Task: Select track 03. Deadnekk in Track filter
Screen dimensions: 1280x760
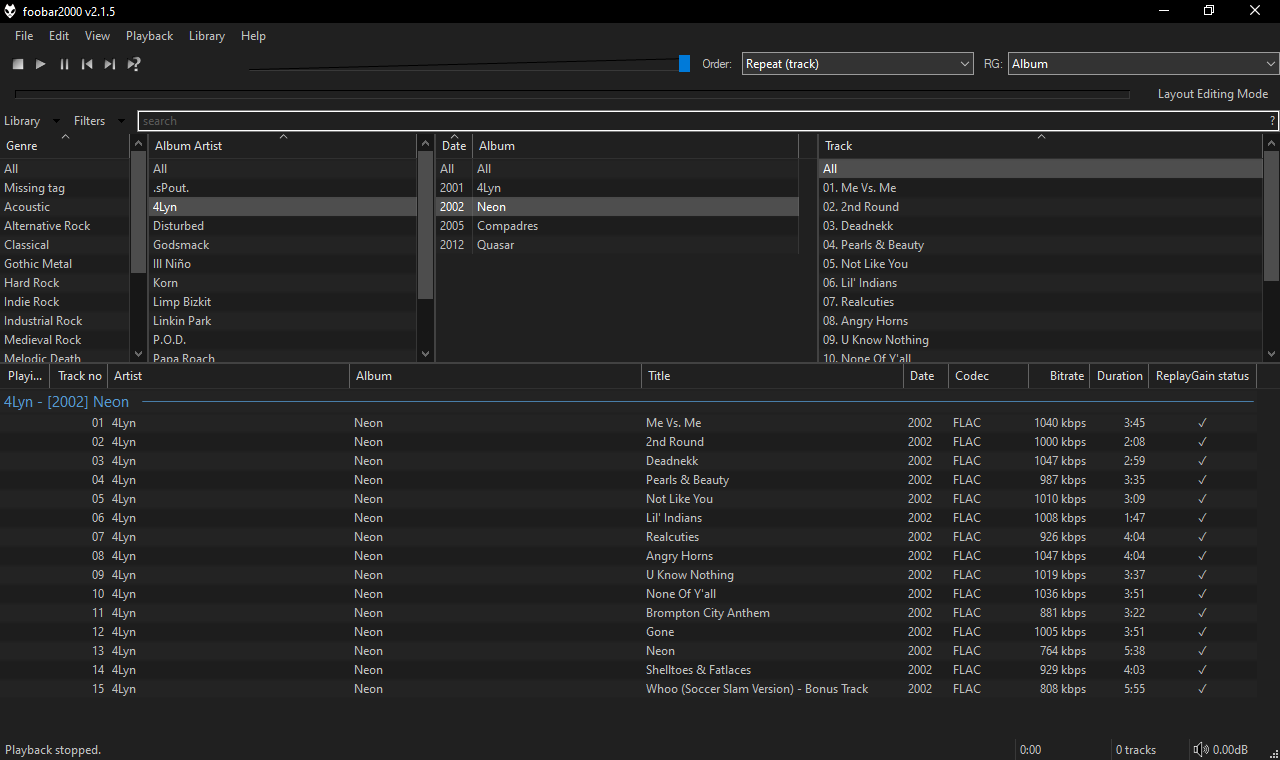Action: [1040, 226]
